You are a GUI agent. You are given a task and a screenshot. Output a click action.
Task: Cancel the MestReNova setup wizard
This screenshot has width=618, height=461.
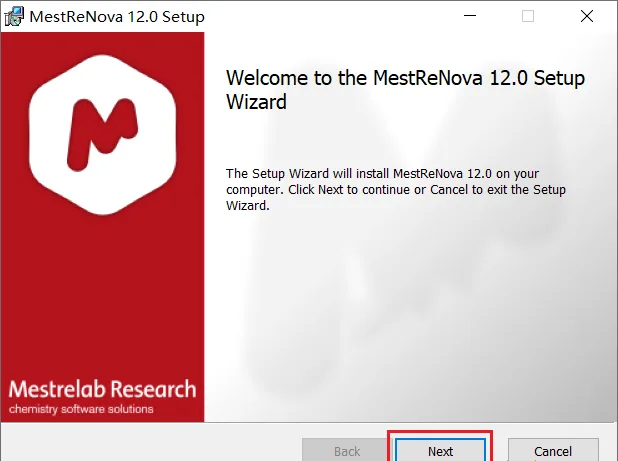(553, 450)
